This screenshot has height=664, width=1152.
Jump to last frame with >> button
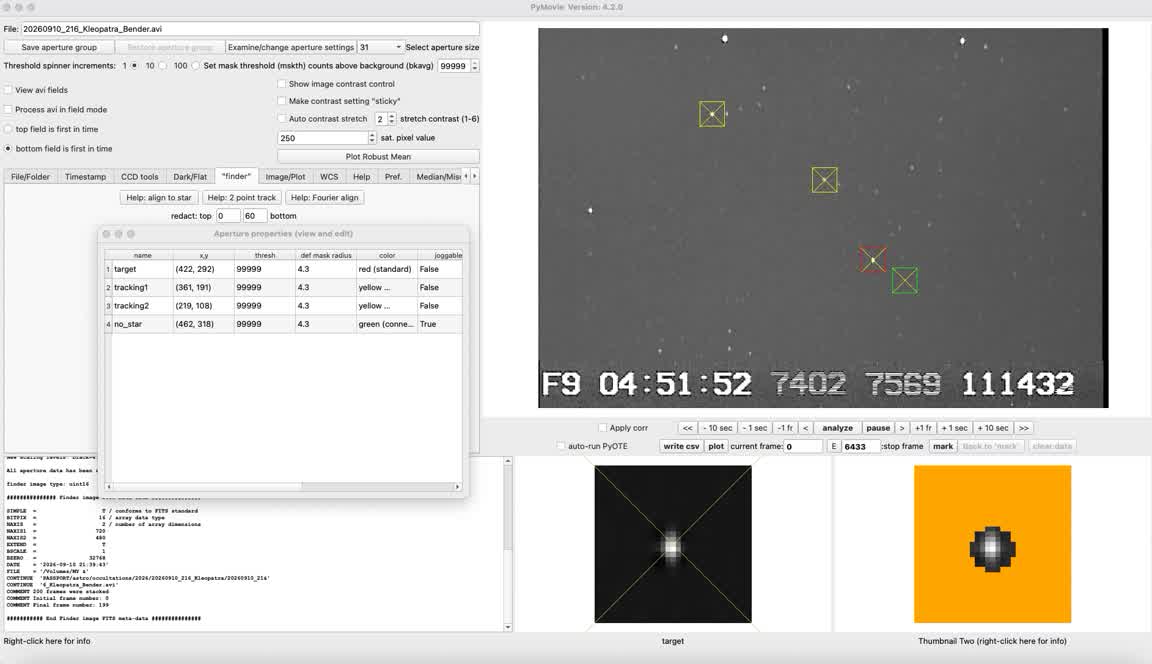click(1023, 428)
